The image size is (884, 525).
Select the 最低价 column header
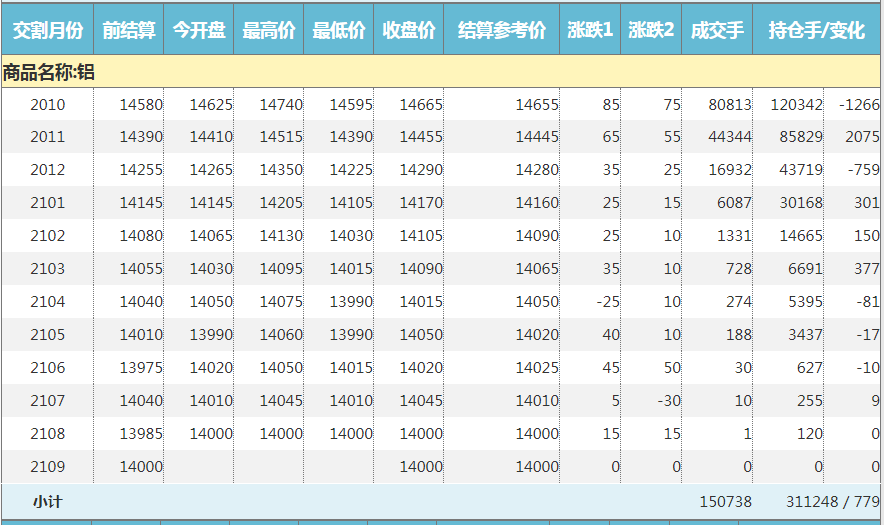[x=339, y=30]
